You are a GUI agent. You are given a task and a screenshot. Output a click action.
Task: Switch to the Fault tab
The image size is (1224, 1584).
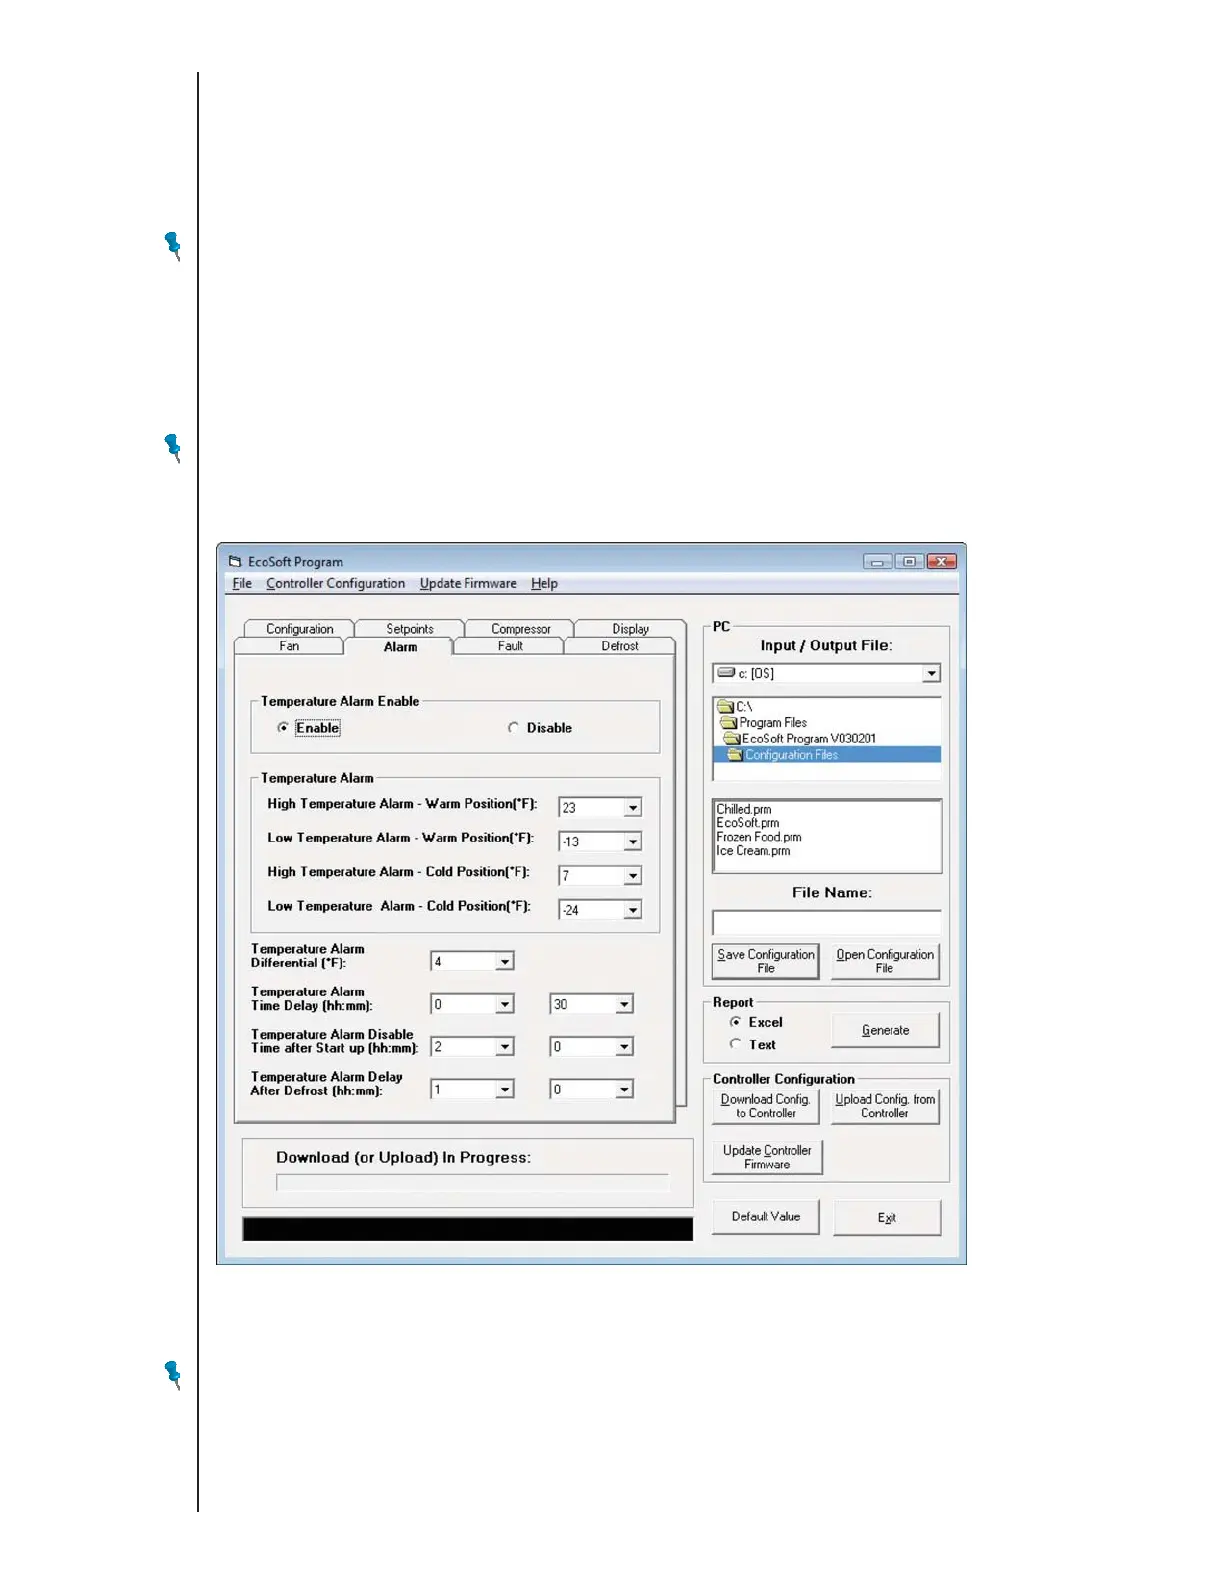click(x=510, y=646)
